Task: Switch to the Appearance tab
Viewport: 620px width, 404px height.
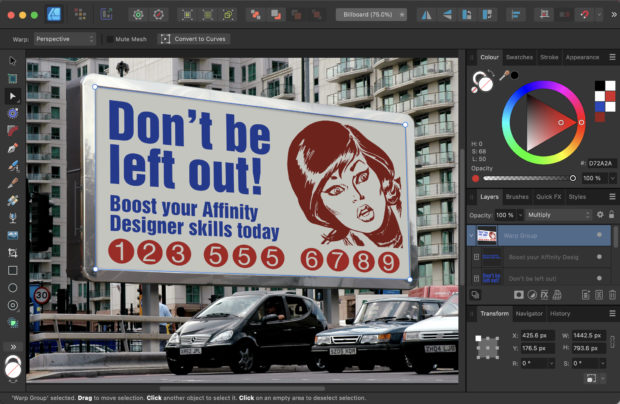Action: pyautogui.click(x=582, y=57)
